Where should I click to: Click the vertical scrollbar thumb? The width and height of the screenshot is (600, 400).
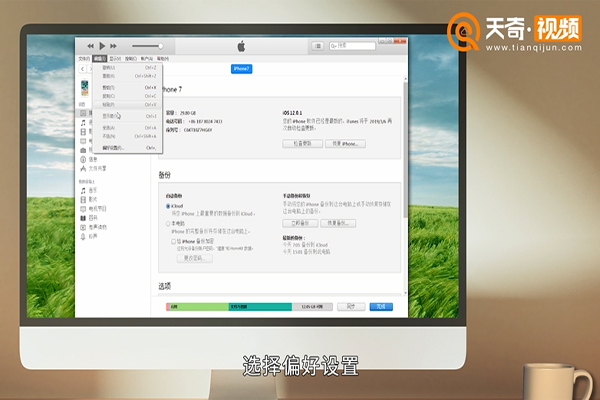tap(405, 149)
